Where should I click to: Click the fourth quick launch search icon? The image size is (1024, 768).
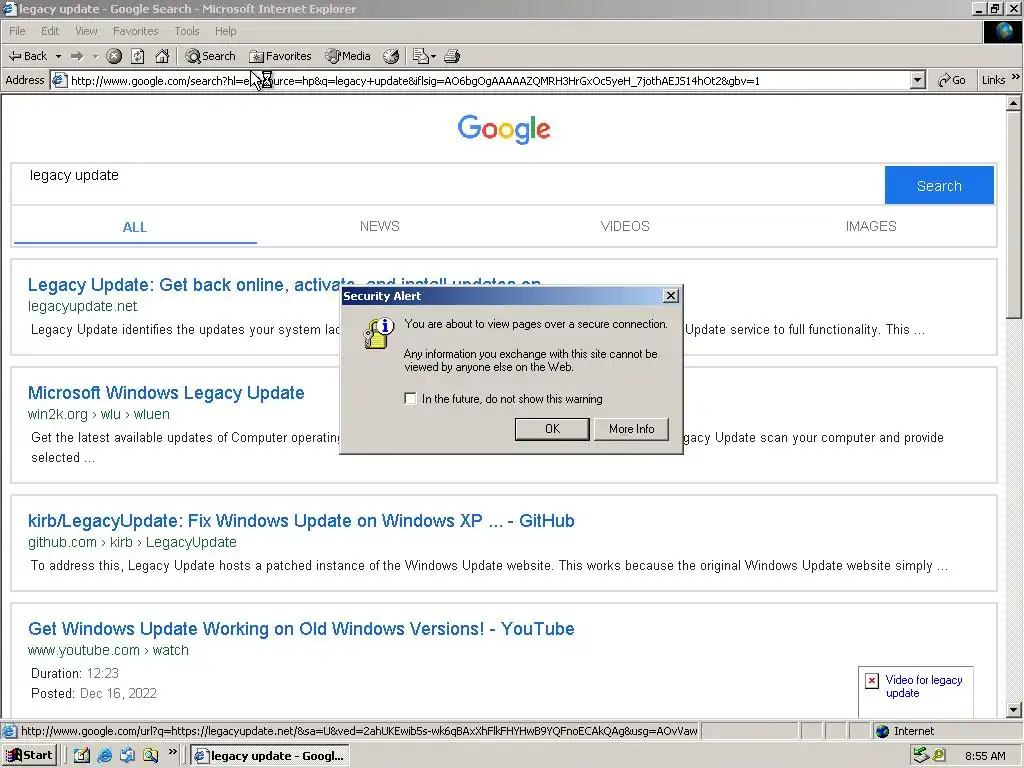coord(150,755)
